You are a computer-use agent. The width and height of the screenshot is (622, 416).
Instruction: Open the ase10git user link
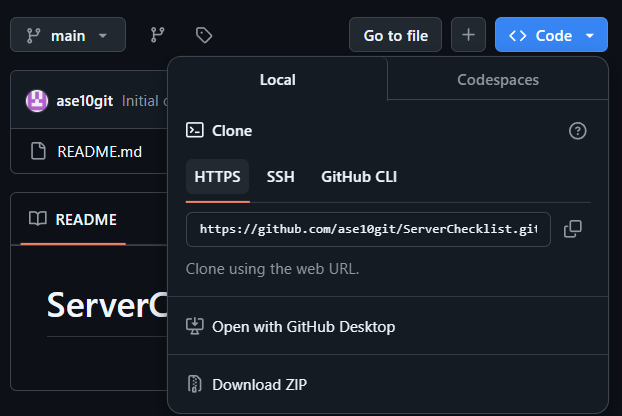pyautogui.click(x=84, y=101)
